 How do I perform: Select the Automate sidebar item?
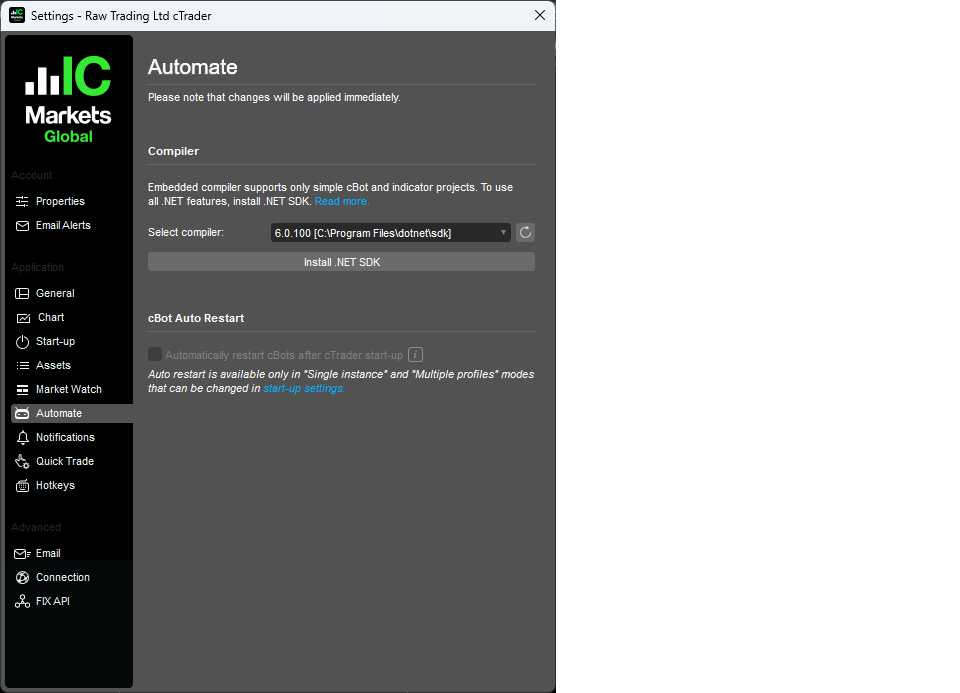72,413
